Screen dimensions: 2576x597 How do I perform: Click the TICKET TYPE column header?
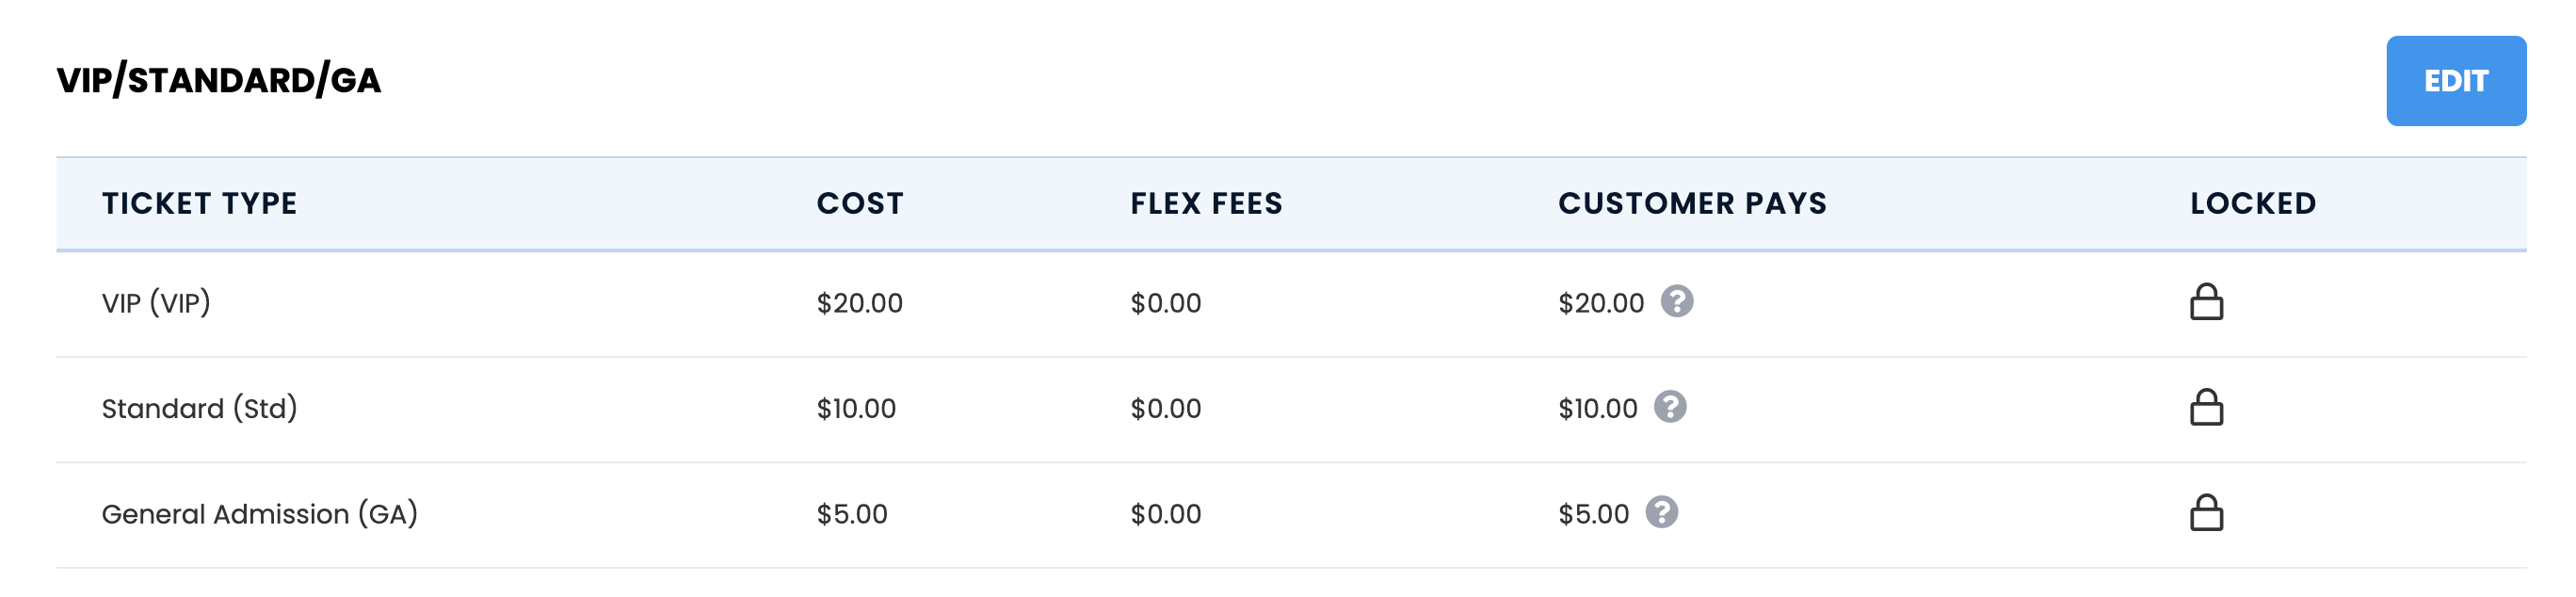click(200, 203)
